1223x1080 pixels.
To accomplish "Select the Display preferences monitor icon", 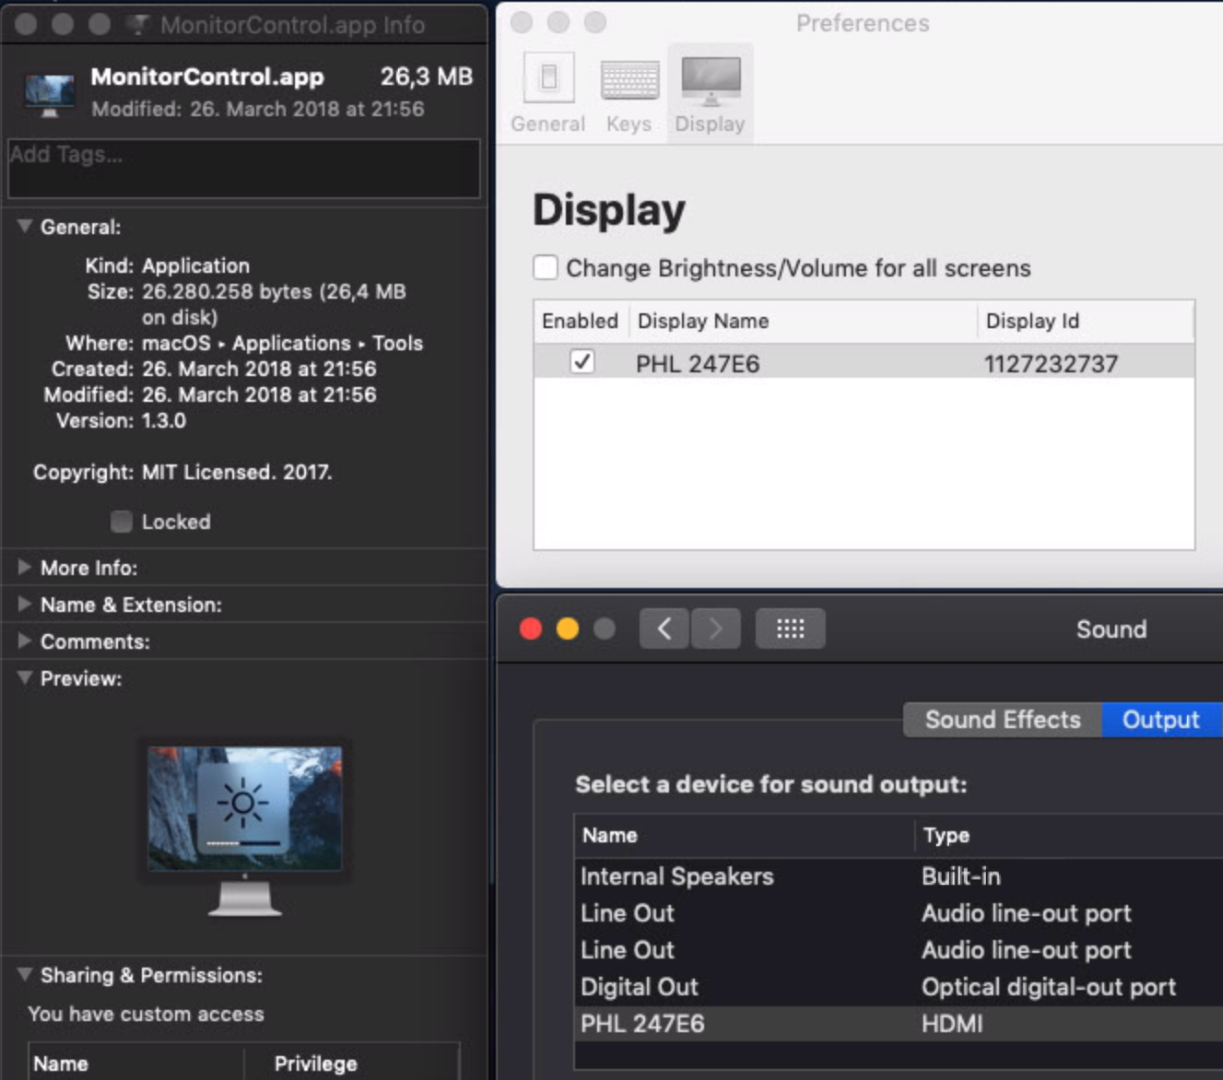I will click(x=710, y=80).
